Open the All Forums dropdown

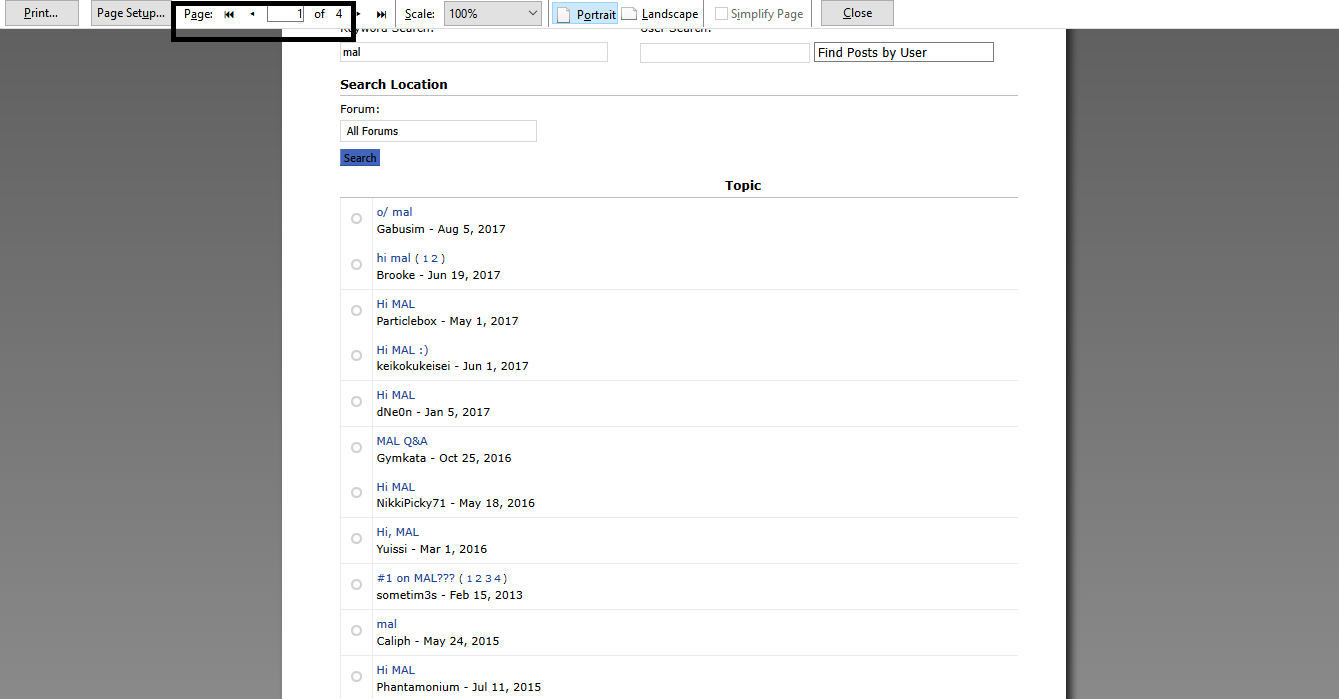438,131
